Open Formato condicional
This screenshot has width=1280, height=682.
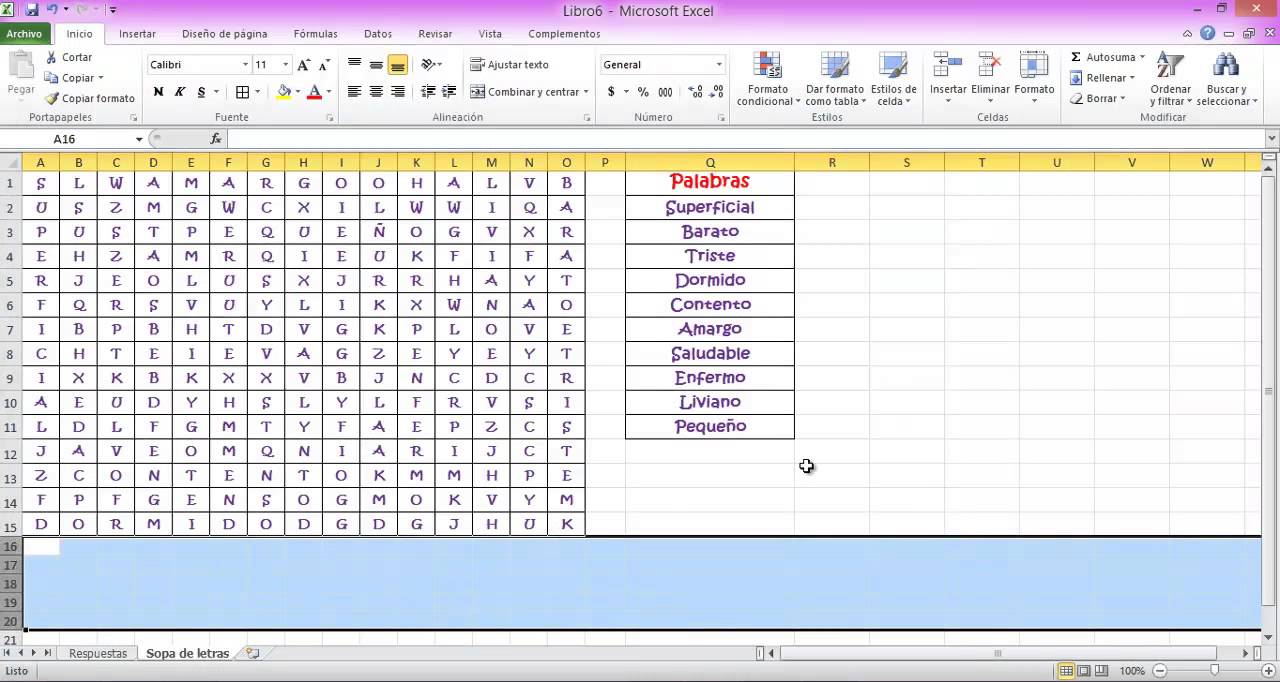coord(768,79)
